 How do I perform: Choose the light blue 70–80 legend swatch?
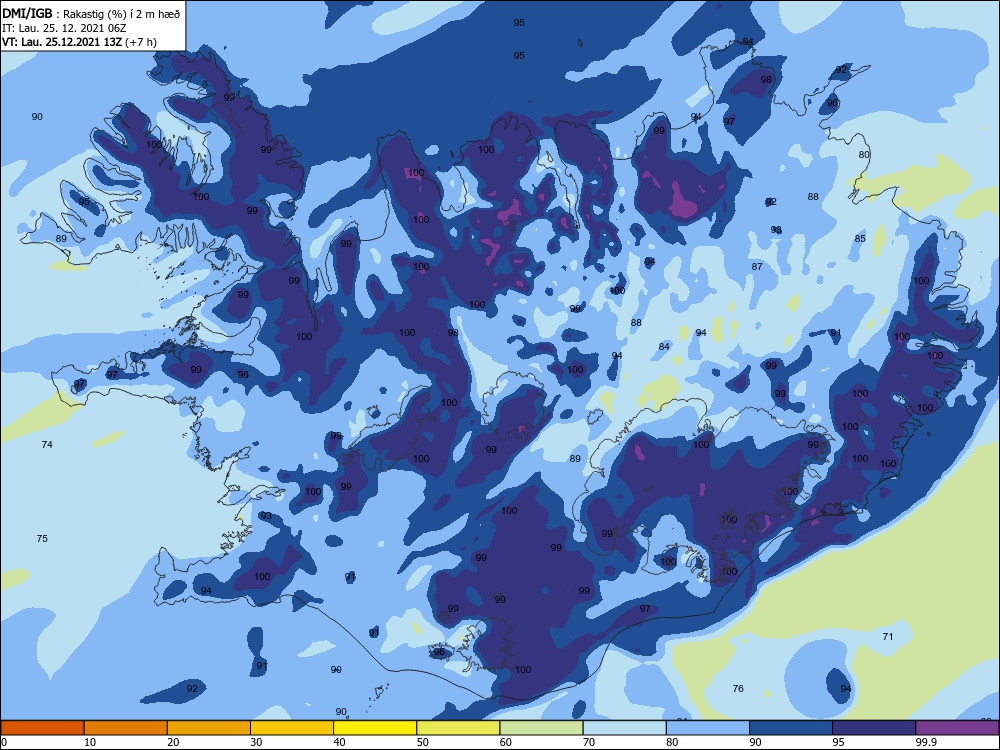tap(625, 728)
